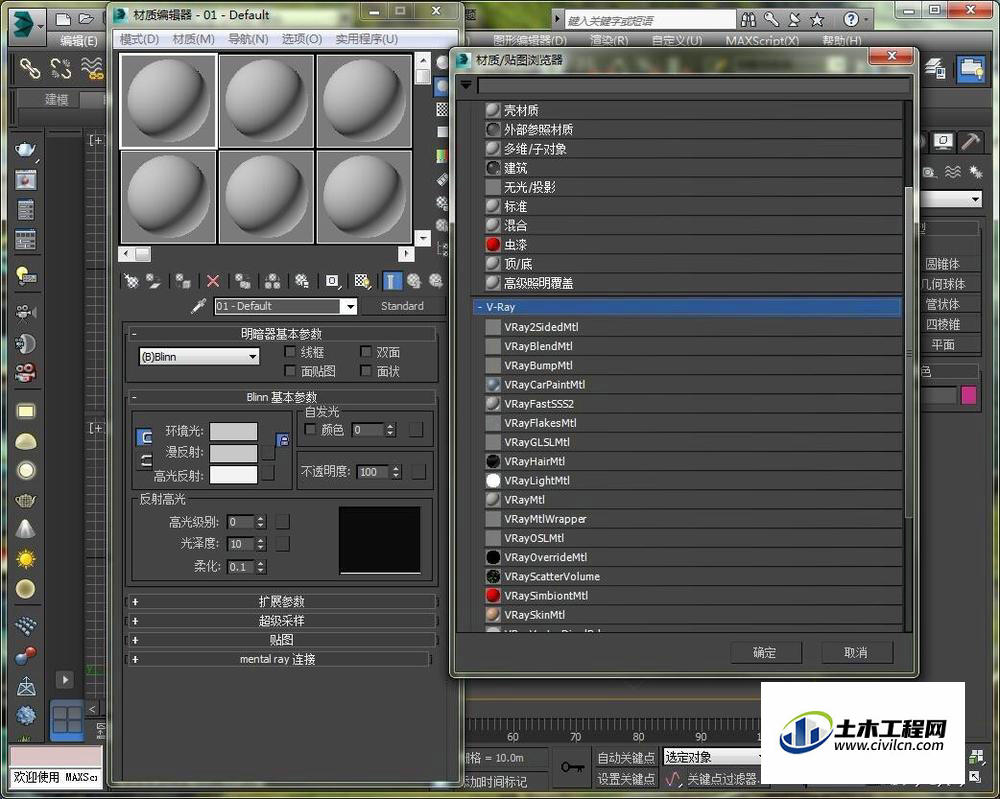Click the 确定 button in material browser
This screenshot has width=1000, height=799.
pyautogui.click(x=765, y=652)
